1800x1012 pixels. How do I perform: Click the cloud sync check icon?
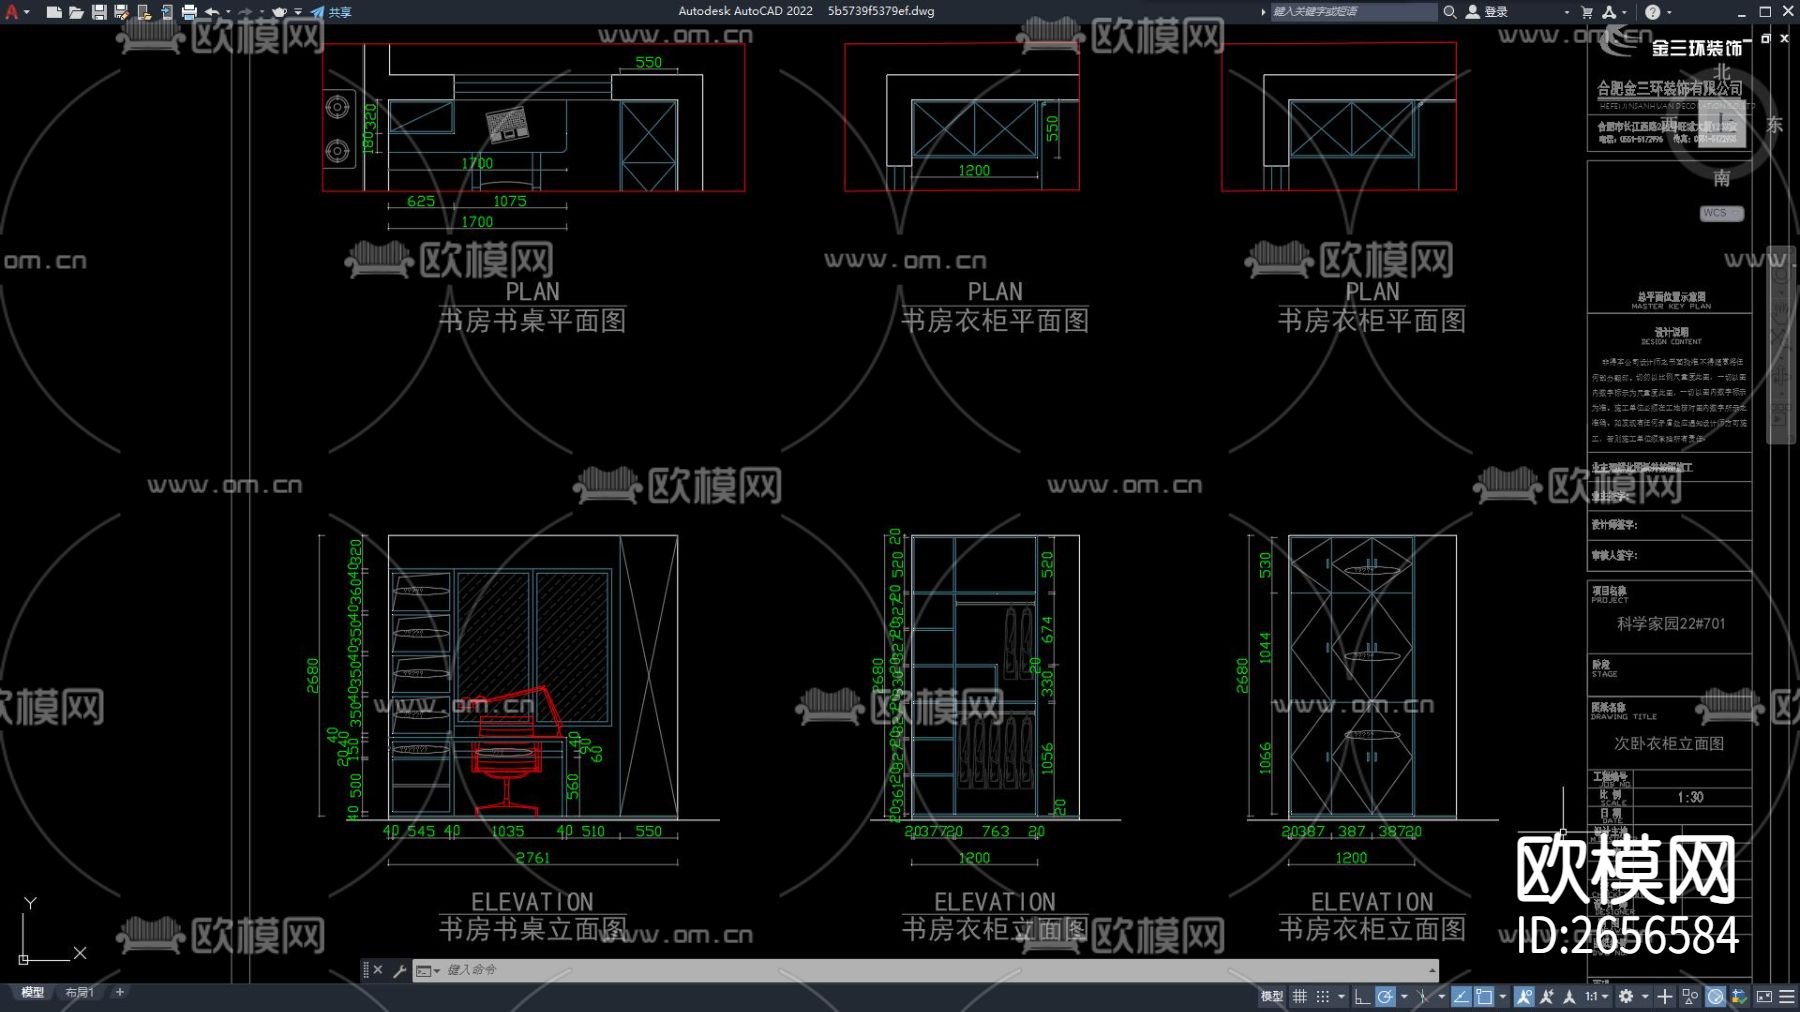coord(1739,996)
